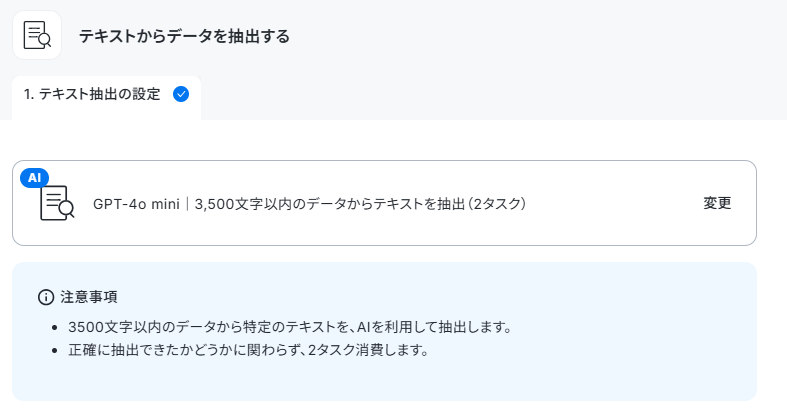
Task: Click the second note starting with 正確に抽出できたか
Action: pyautogui.click(x=248, y=350)
